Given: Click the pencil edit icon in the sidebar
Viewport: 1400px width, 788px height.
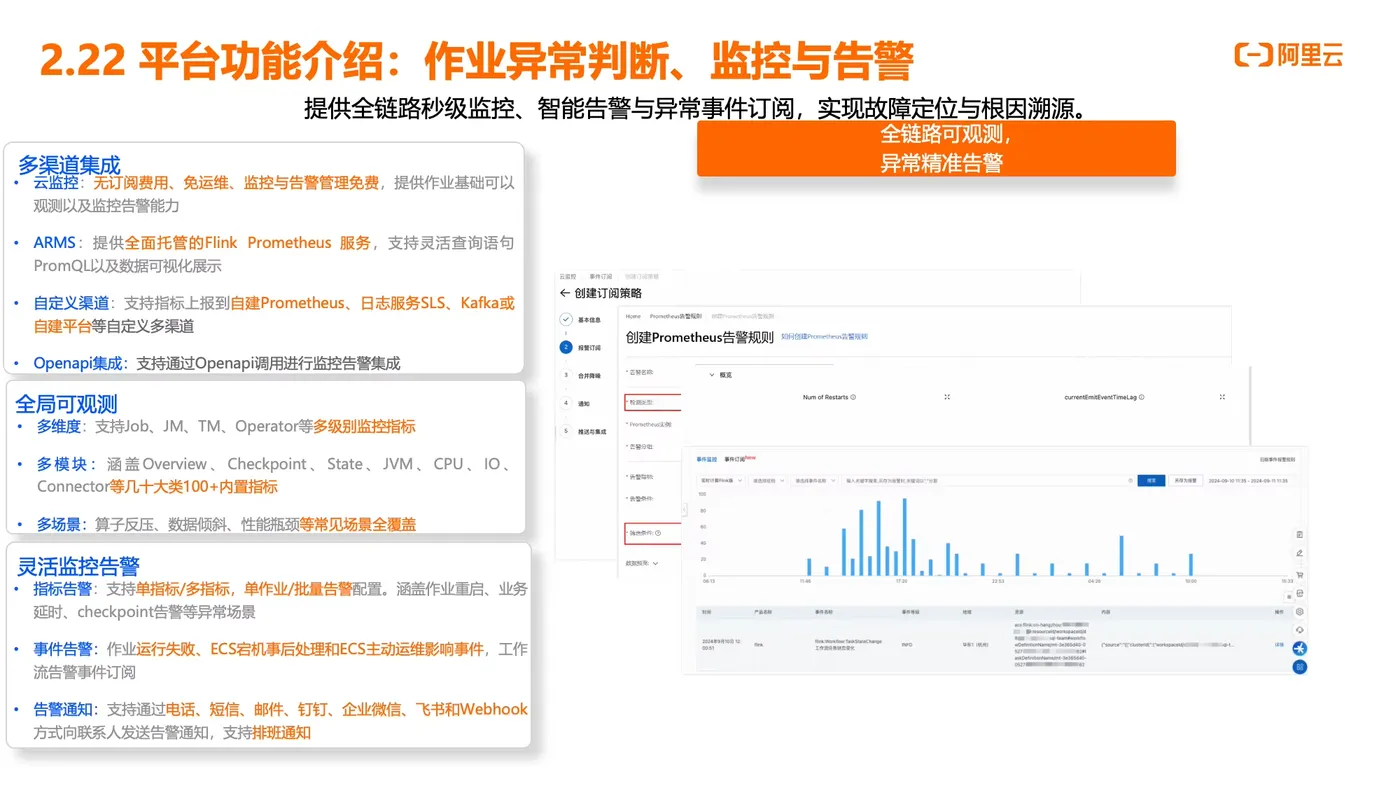Looking at the screenshot, I should point(1300,553).
